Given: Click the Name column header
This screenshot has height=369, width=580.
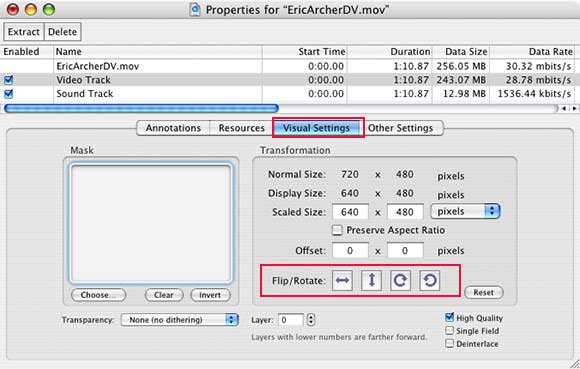Looking at the screenshot, I should pos(158,51).
